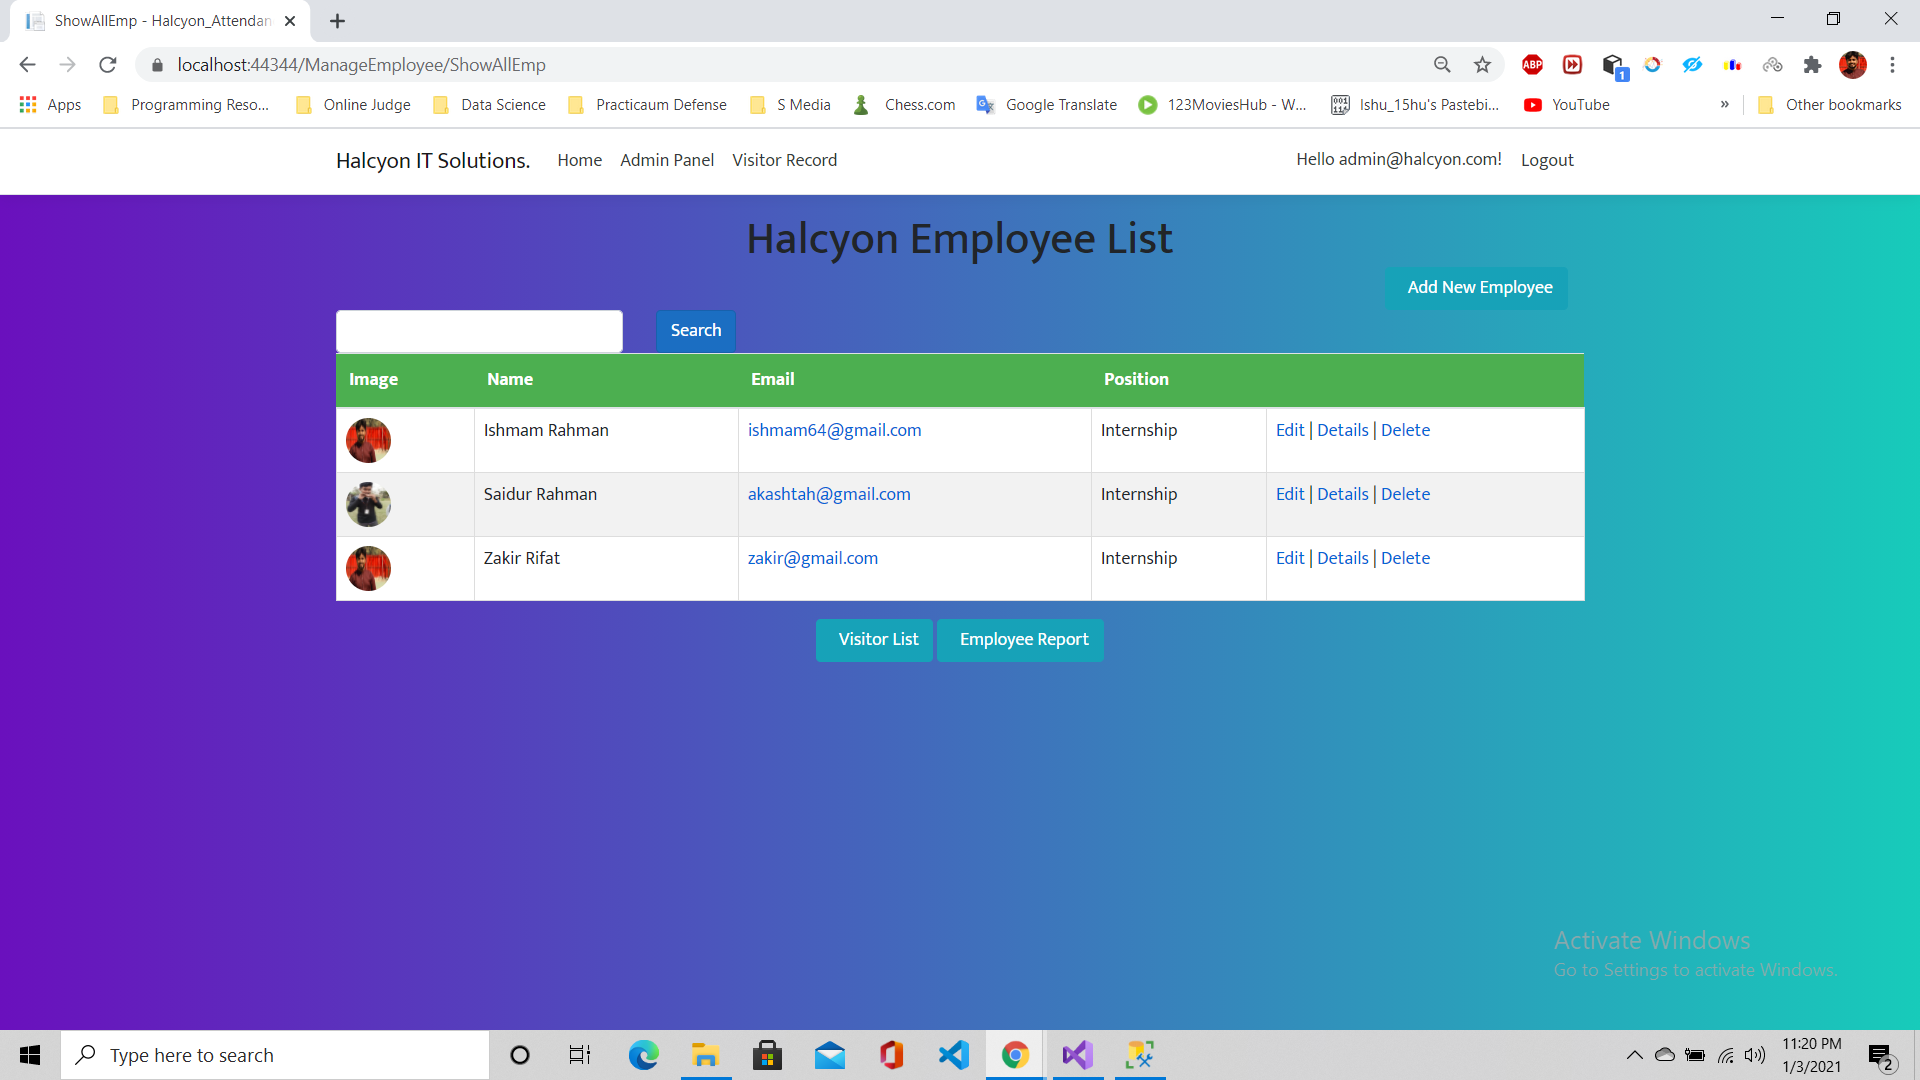
Task: Show hidden system tray icons
Action: tap(1634, 1055)
